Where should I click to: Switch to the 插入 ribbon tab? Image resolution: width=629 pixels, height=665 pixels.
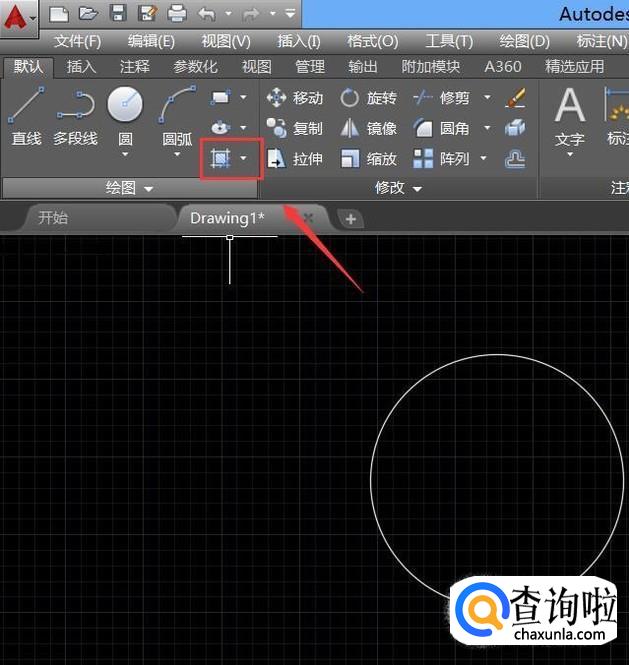pyautogui.click(x=81, y=66)
